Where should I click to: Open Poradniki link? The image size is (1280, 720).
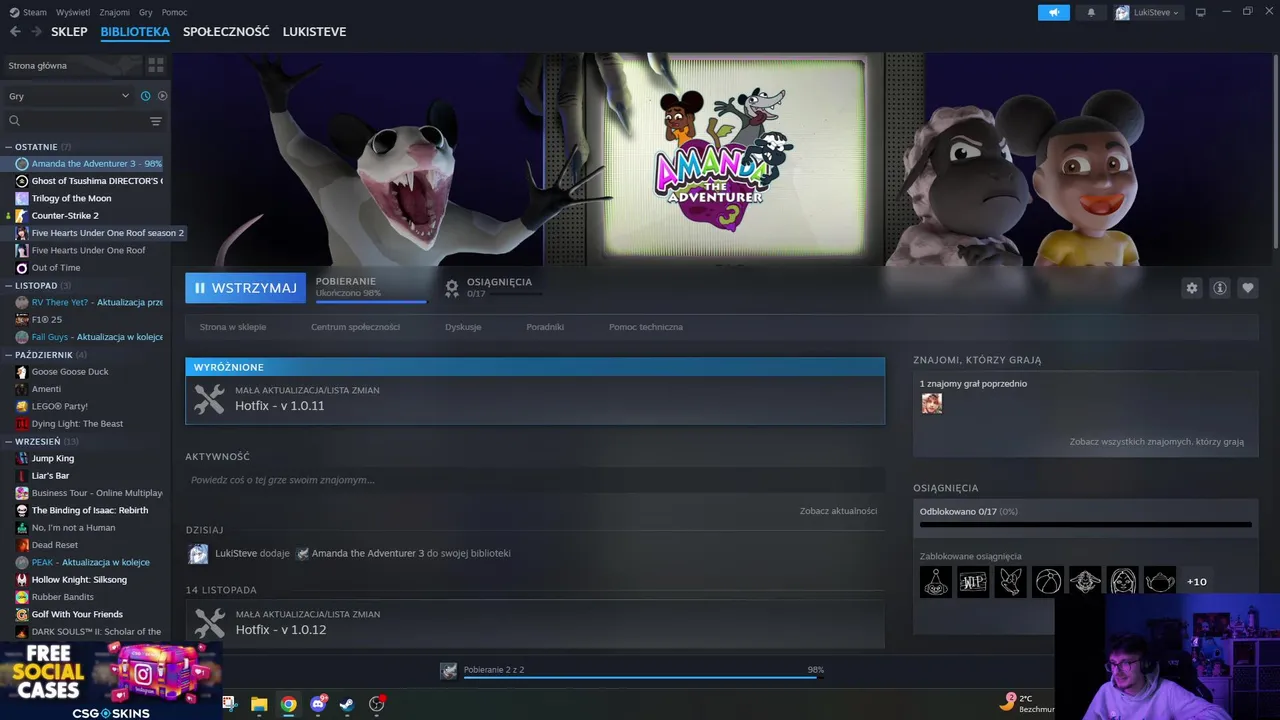[x=545, y=327]
